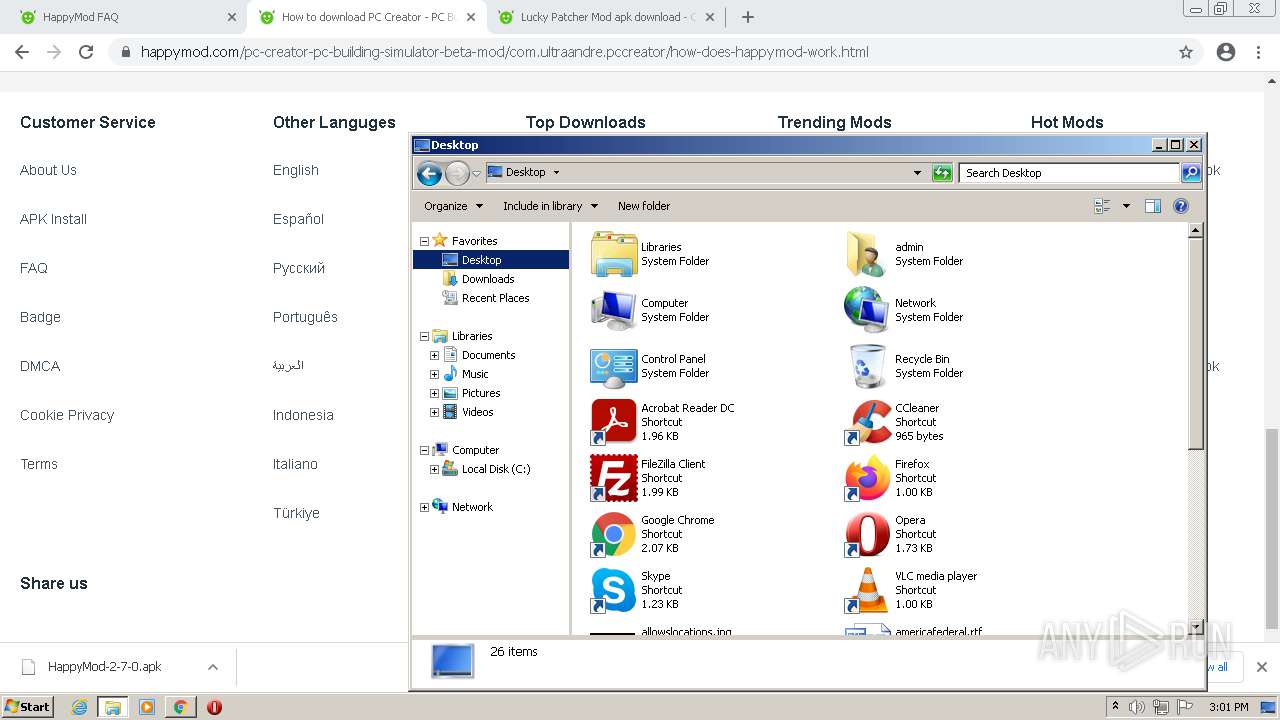The height and width of the screenshot is (720, 1280).
Task: Select the VLC media player shortcut
Action: [867, 590]
